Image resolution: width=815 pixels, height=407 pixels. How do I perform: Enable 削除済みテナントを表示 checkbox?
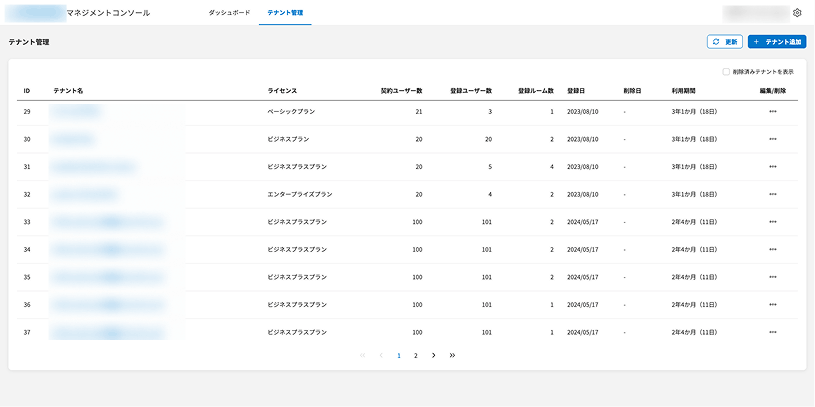(x=726, y=72)
